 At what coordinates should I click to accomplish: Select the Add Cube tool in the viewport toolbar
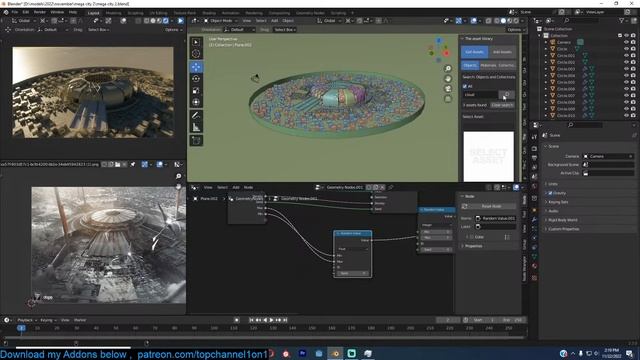click(x=196, y=141)
